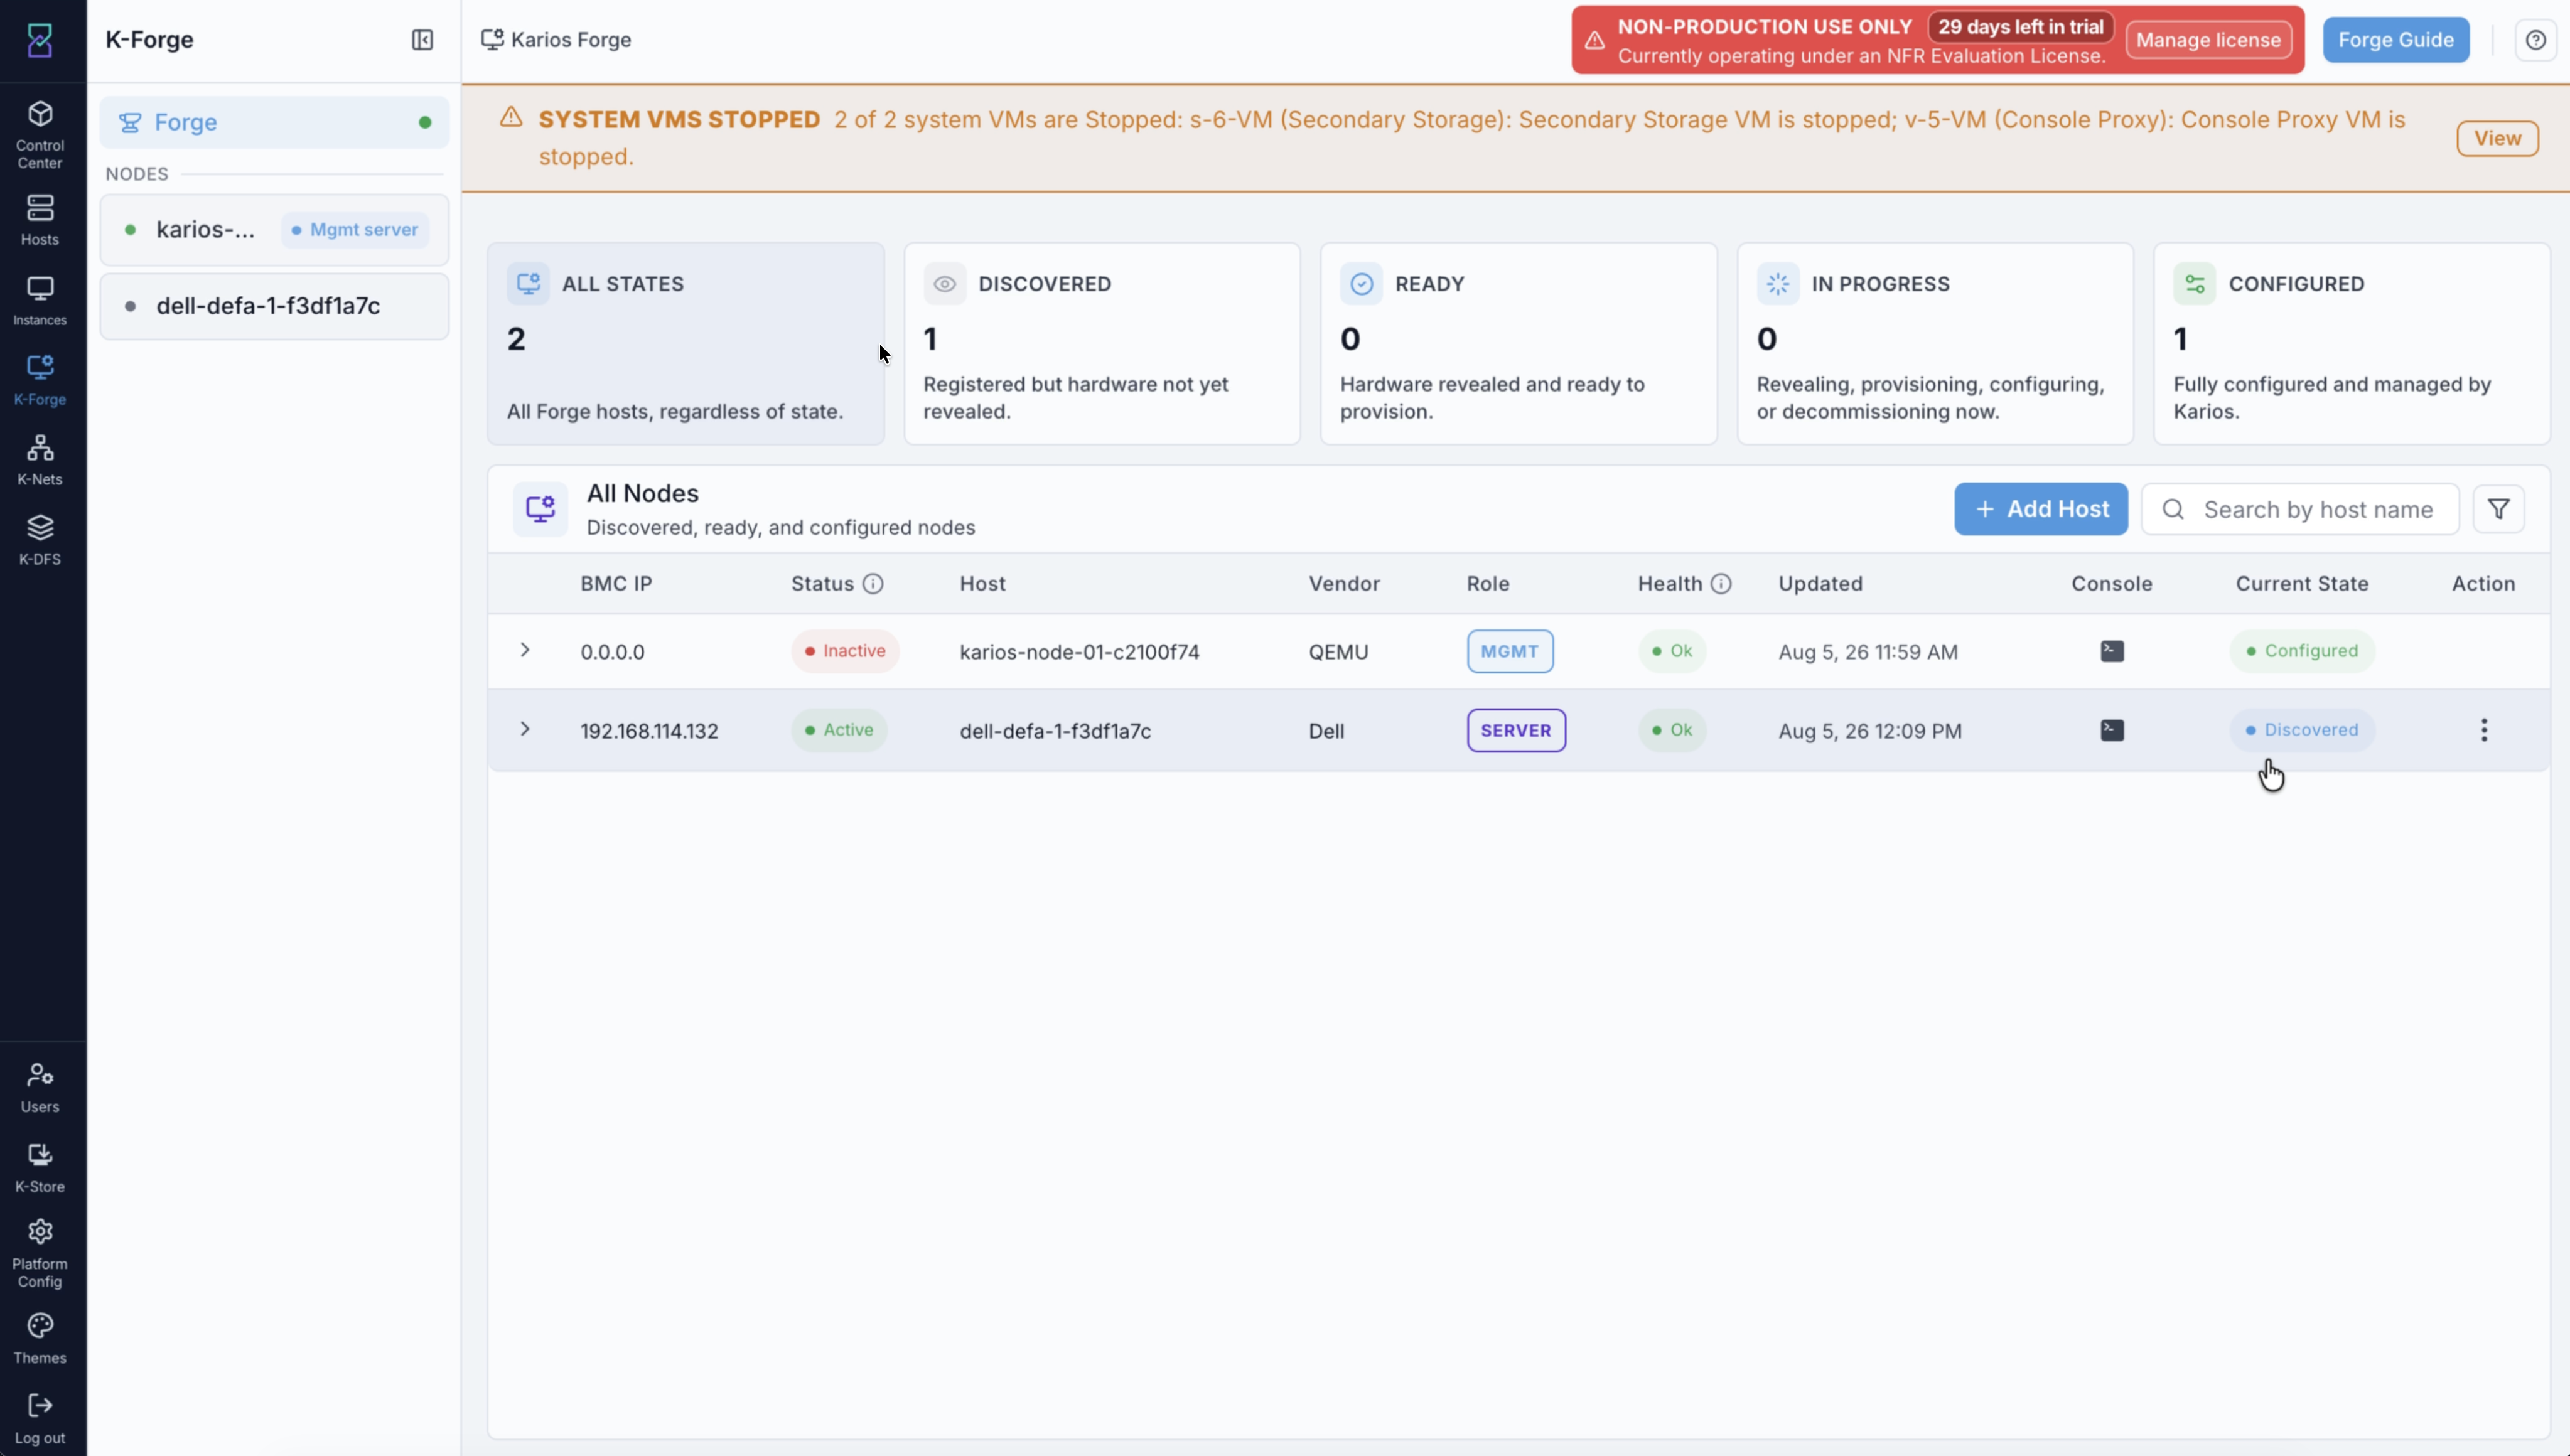Expand the 0.0.0.0 node row
The height and width of the screenshot is (1456, 2570).
525,650
